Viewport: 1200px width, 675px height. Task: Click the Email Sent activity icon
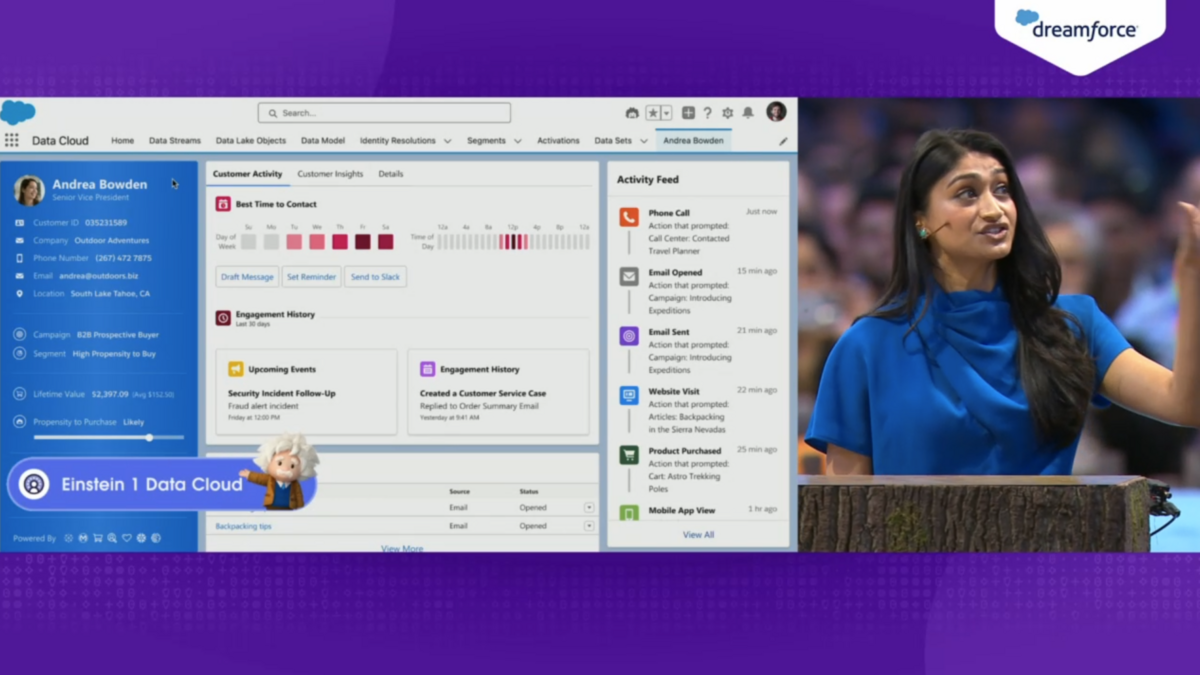[x=629, y=336]
